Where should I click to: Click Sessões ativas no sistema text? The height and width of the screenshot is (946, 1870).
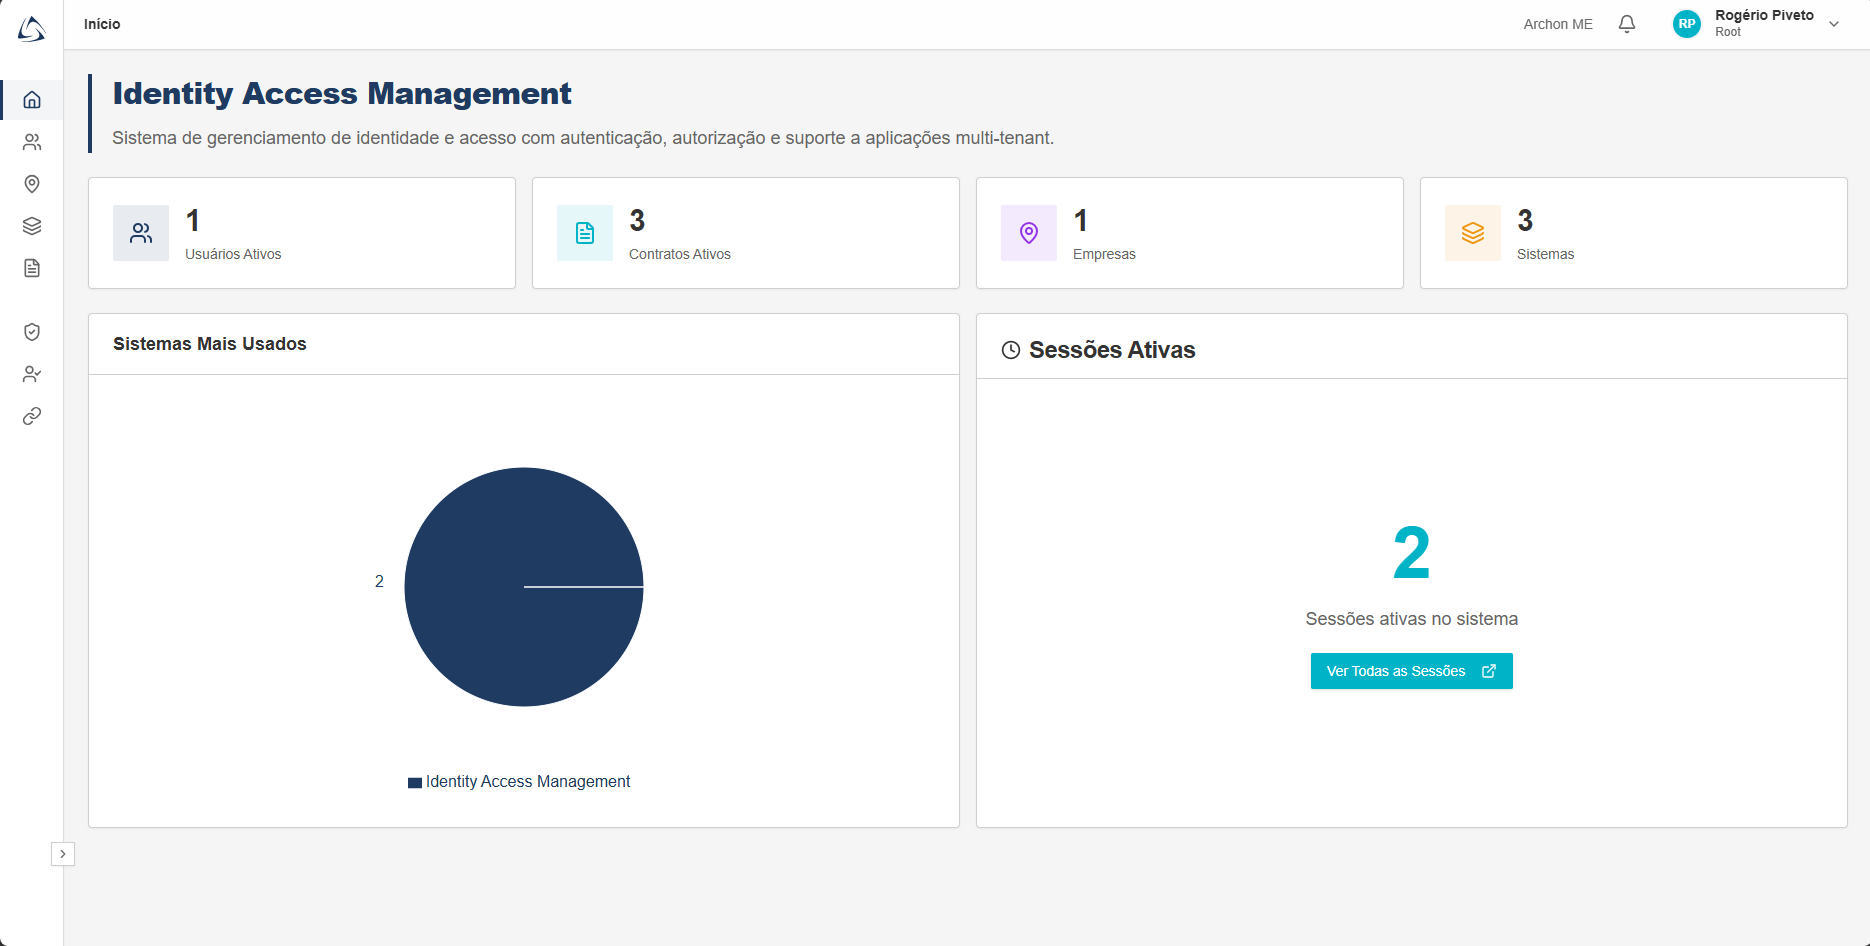(x=1411, y=619)
